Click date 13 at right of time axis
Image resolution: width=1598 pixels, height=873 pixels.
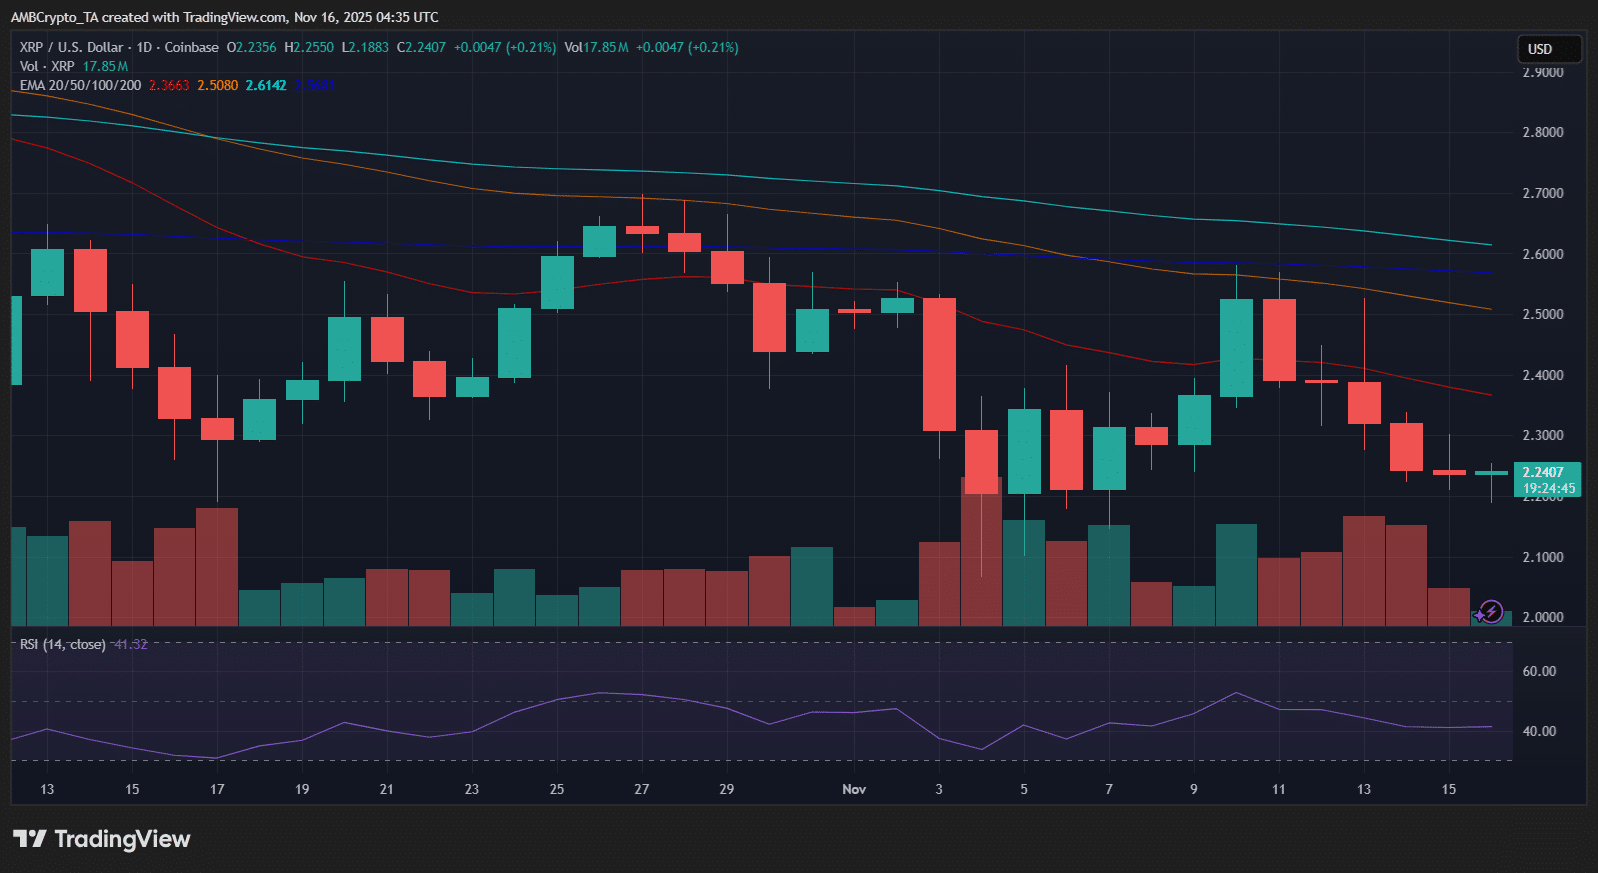[1364, 789]
